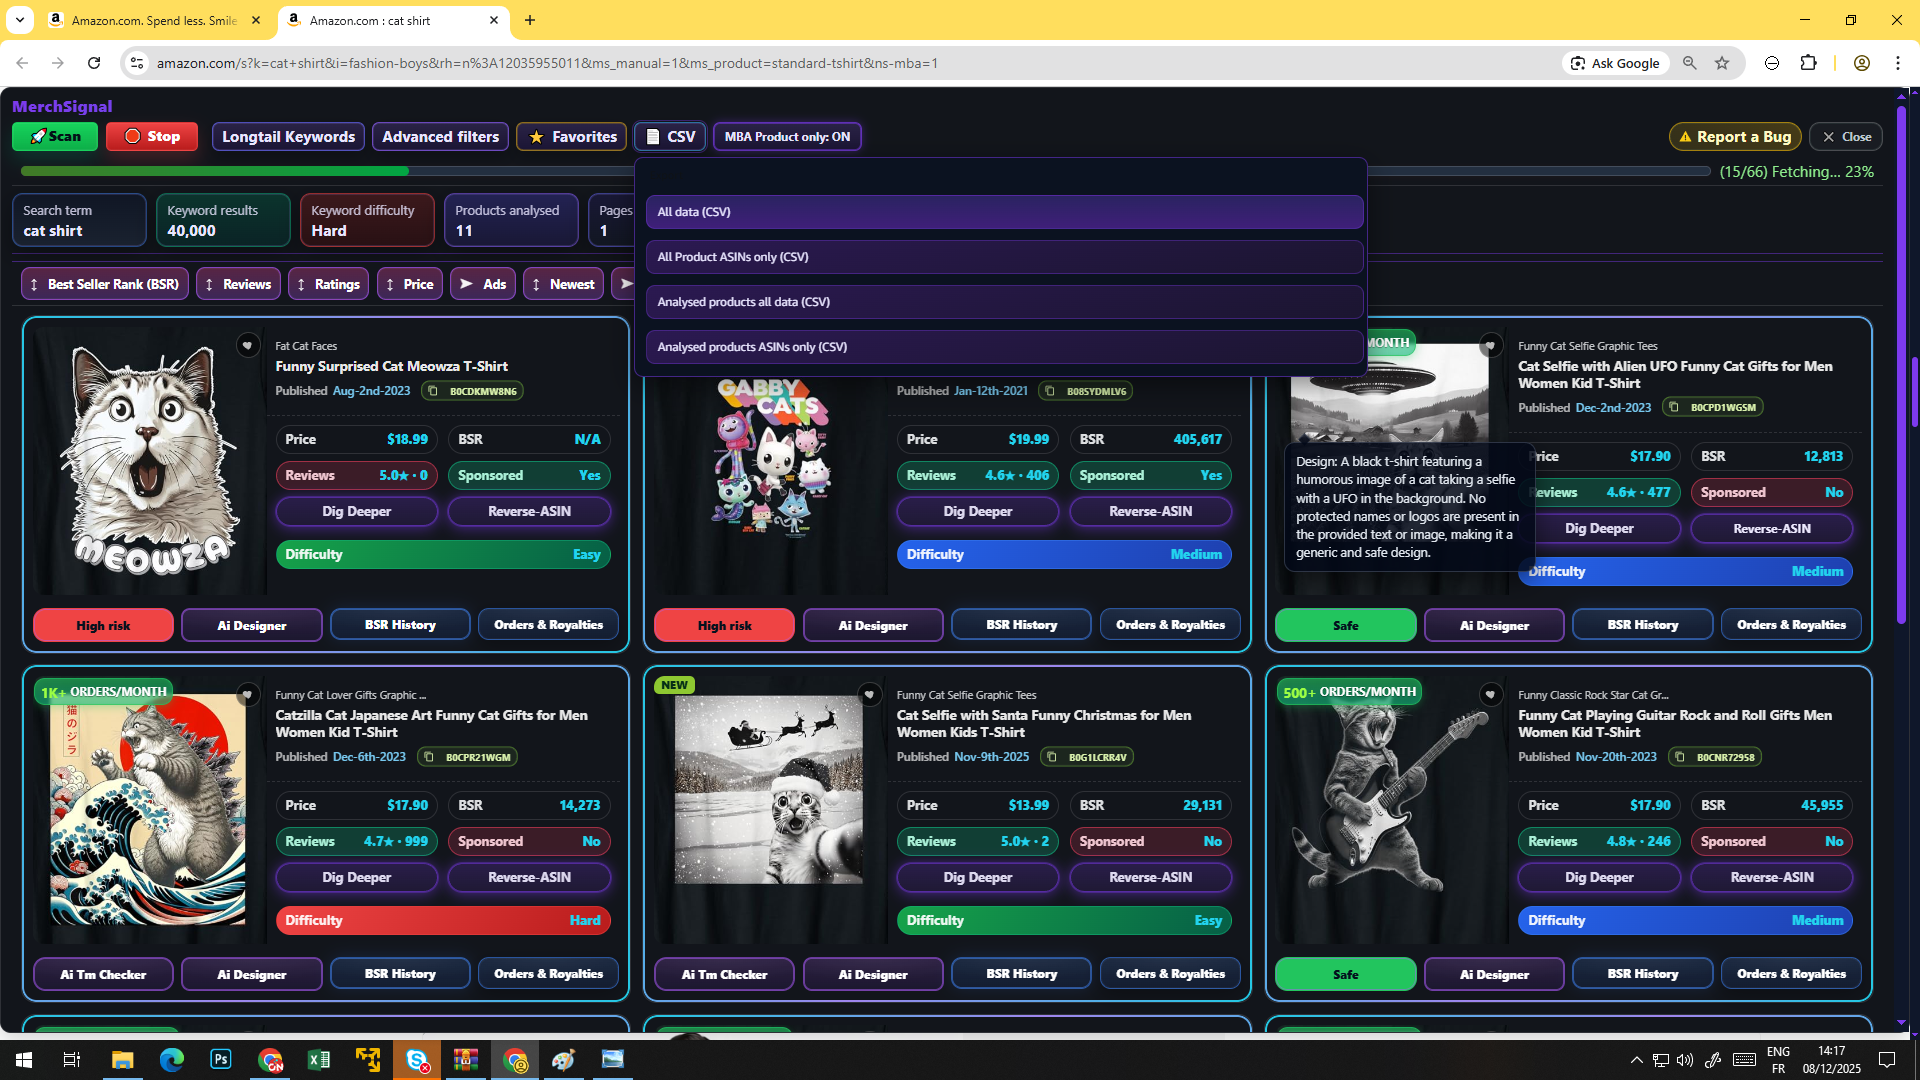Select 'All Product ASINs only (CSV)' option
The height and width of the screenshot is (1080, 1928).
click(1003, 257)
